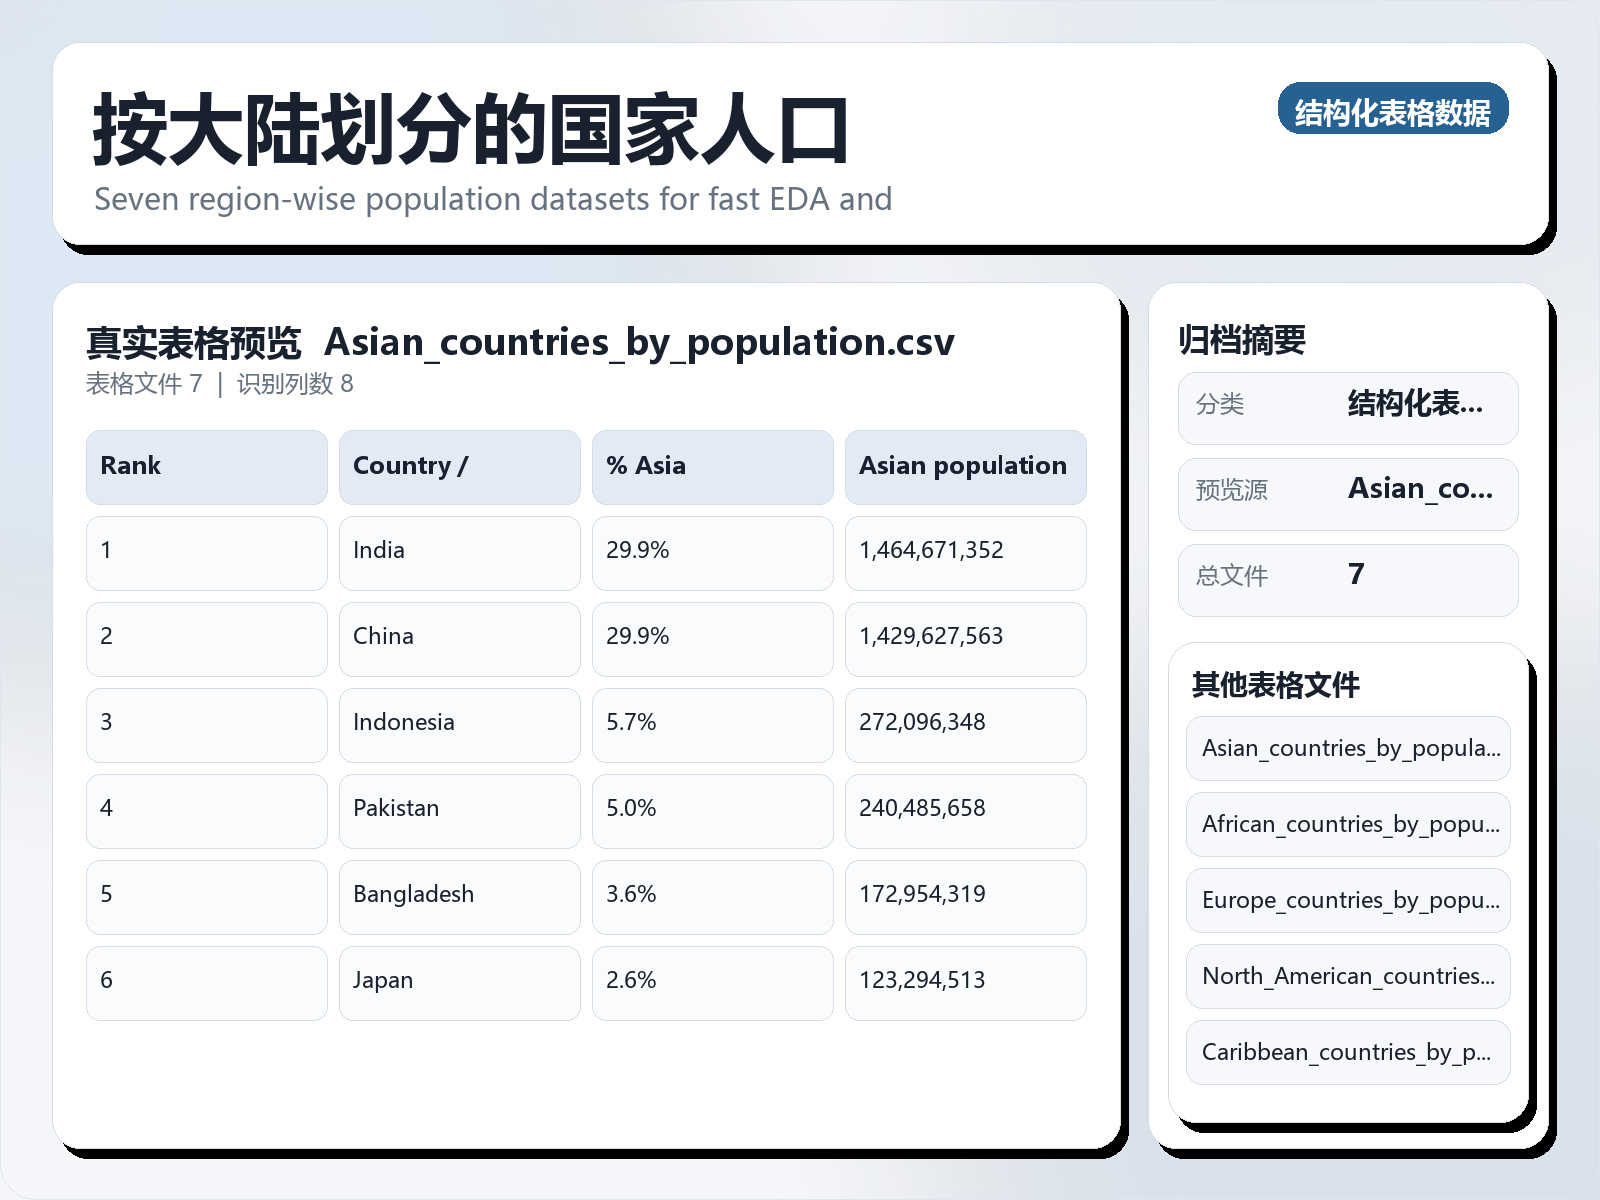Click the Asian_countries_by_popula file link
Viewport: 1600px width, 1200px height.
pyautogui.click(x=1348, y=748)
